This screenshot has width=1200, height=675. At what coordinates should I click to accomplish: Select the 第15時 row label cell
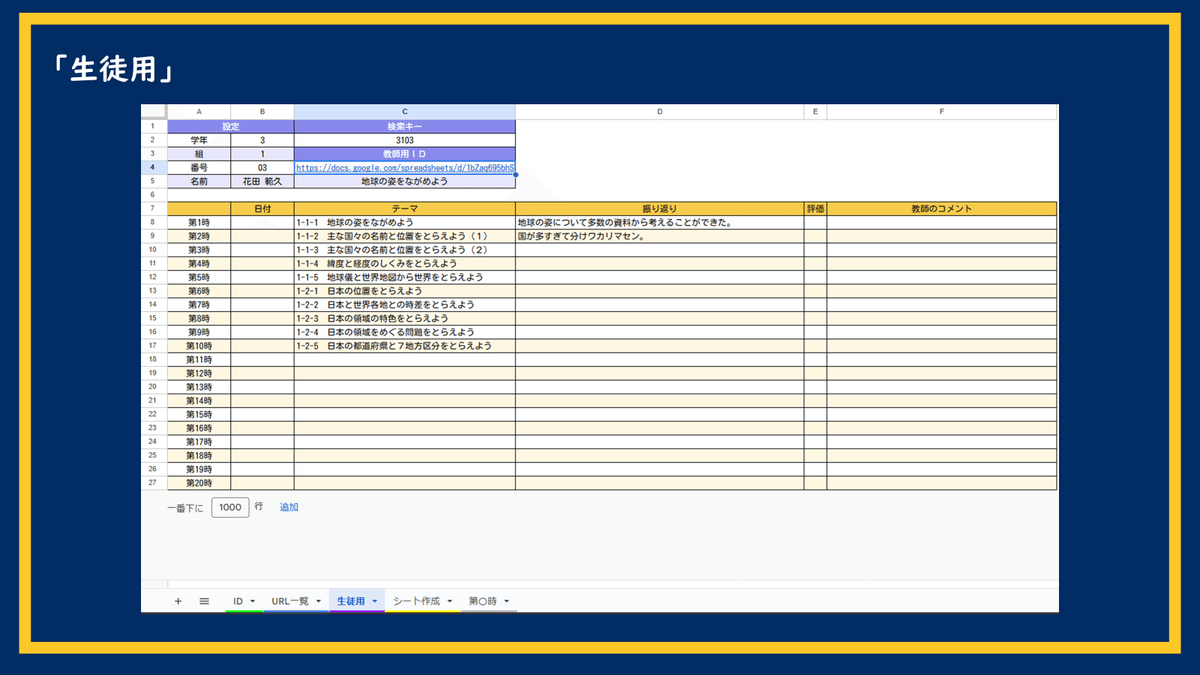[199, 414]
